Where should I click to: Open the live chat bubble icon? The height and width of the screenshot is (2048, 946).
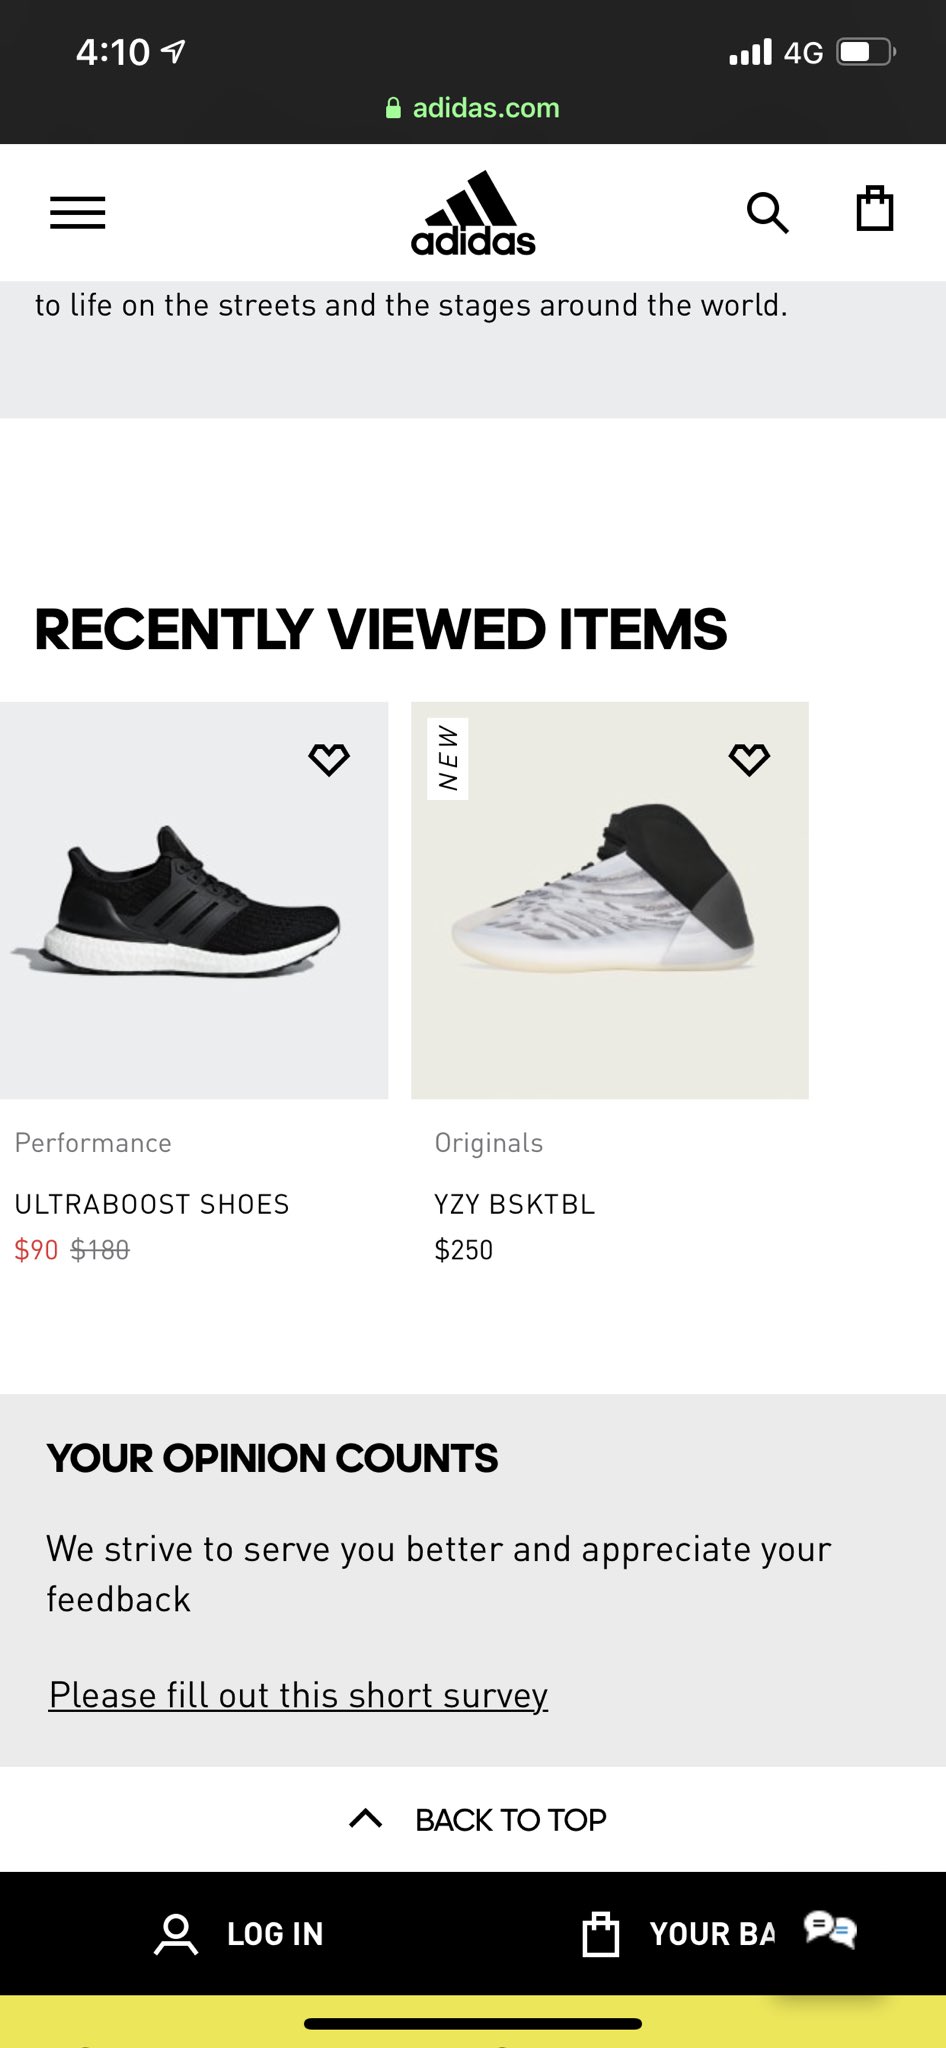(830, 1930)
